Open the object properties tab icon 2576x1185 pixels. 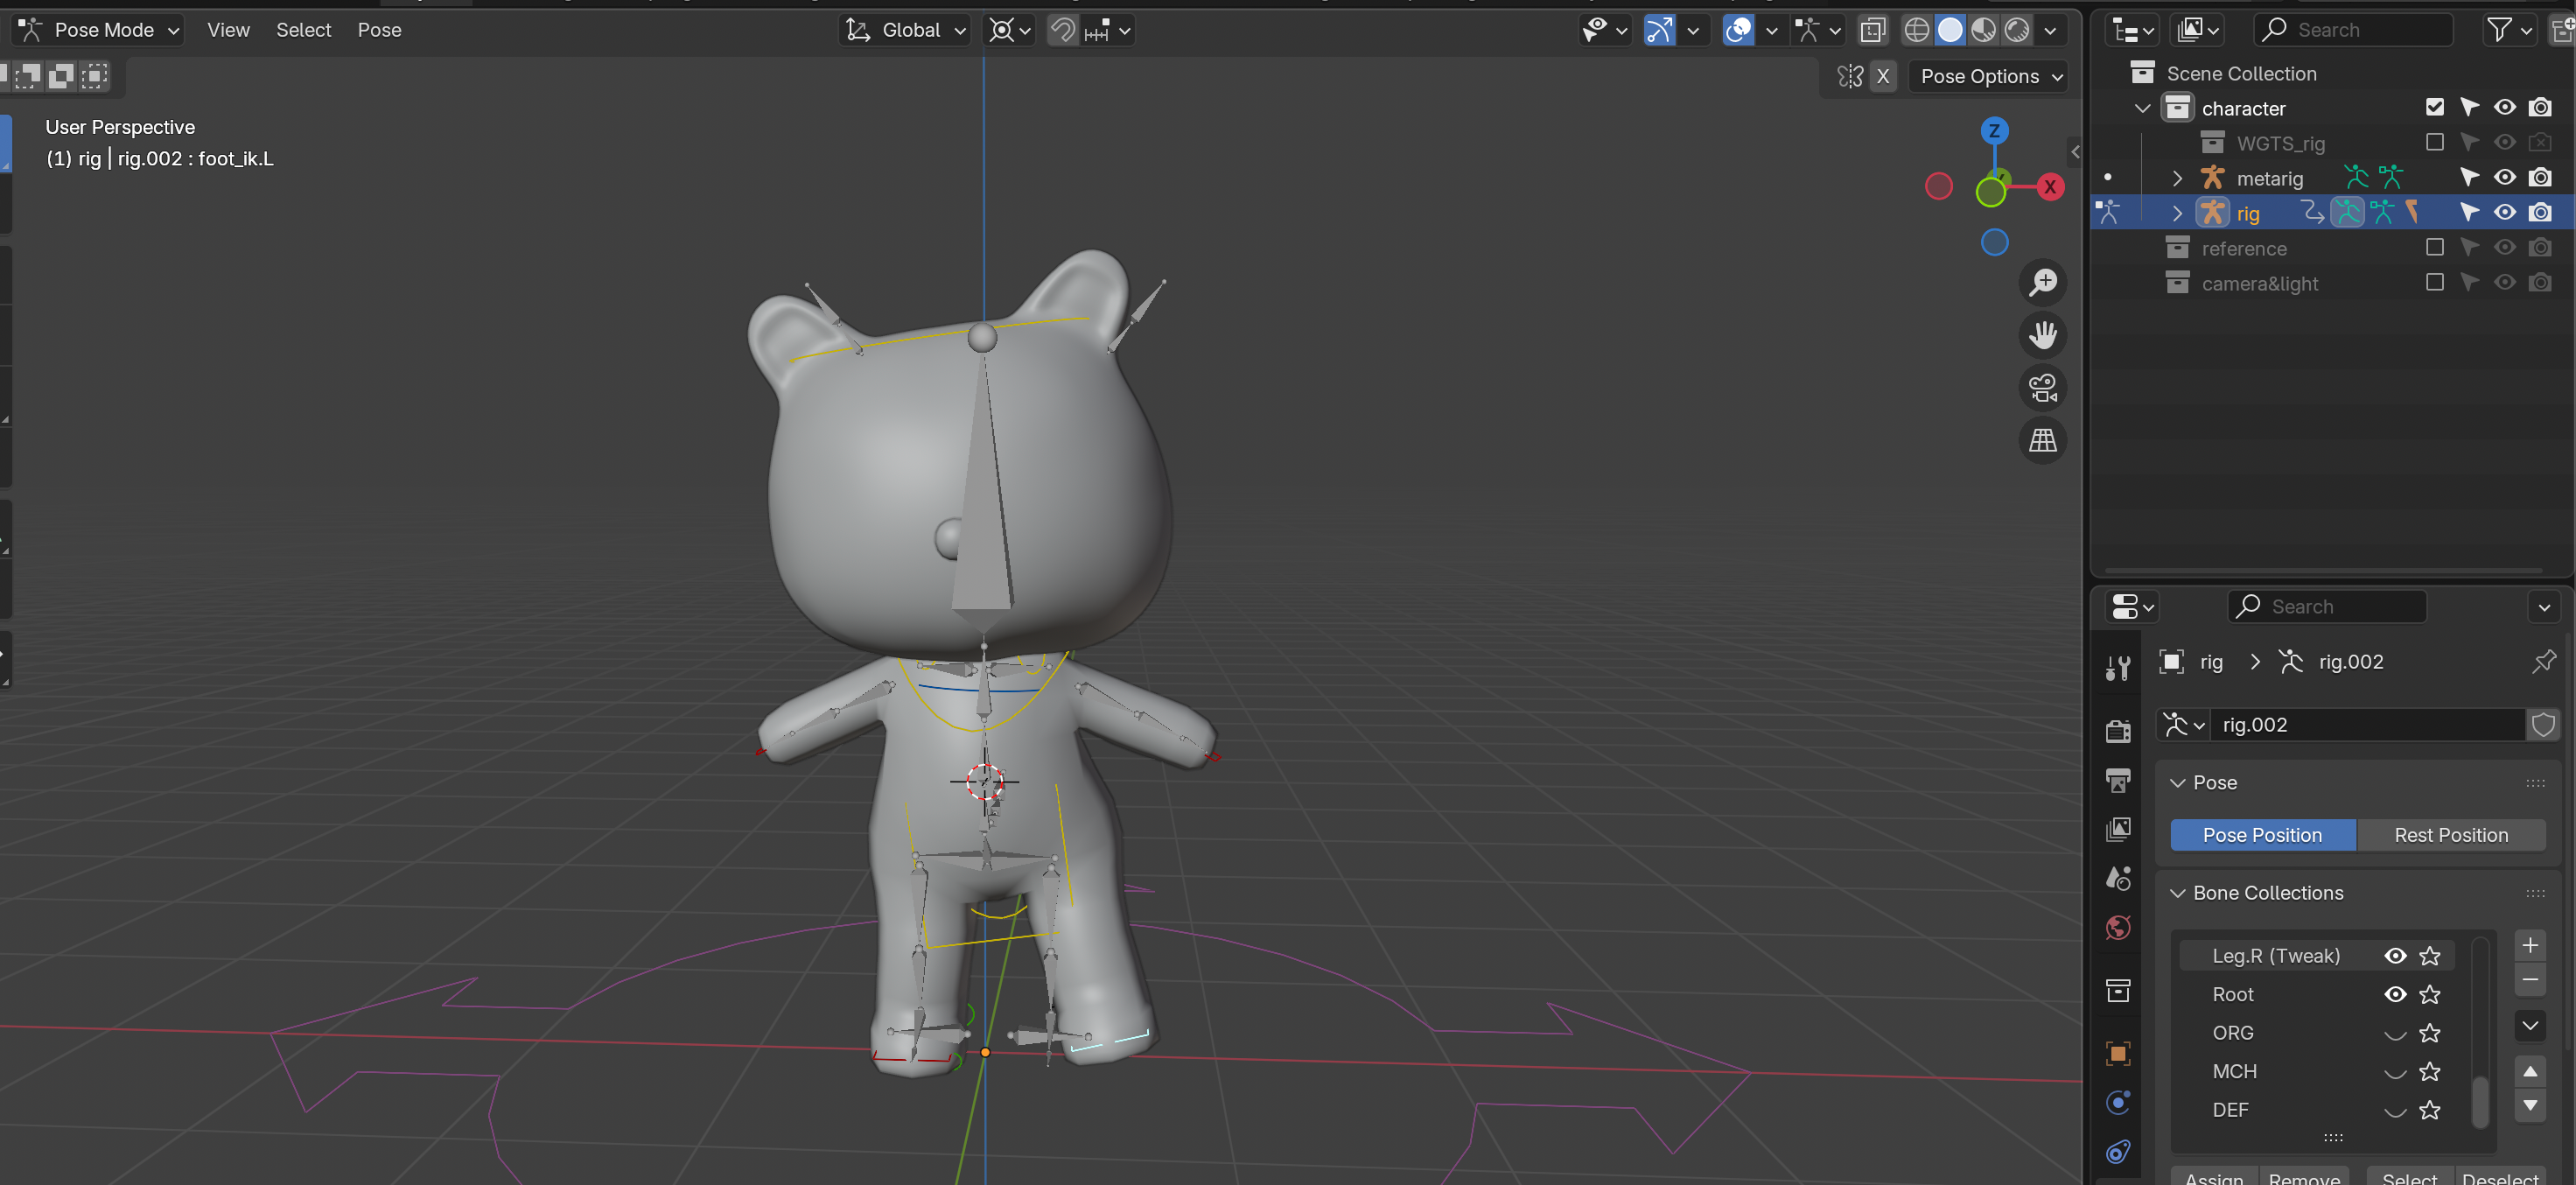[2118, 1053]
